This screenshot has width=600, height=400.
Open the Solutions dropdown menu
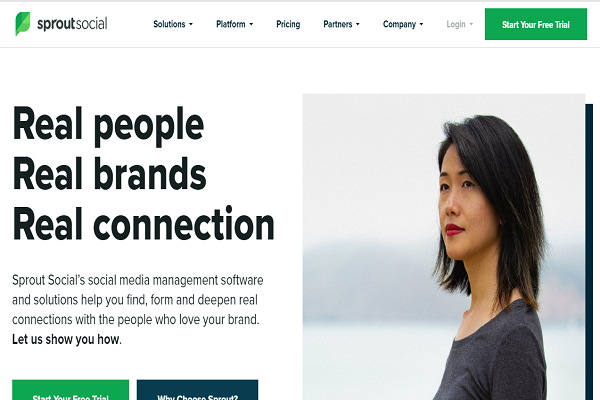pyautogui.click(x=173, y=24)
